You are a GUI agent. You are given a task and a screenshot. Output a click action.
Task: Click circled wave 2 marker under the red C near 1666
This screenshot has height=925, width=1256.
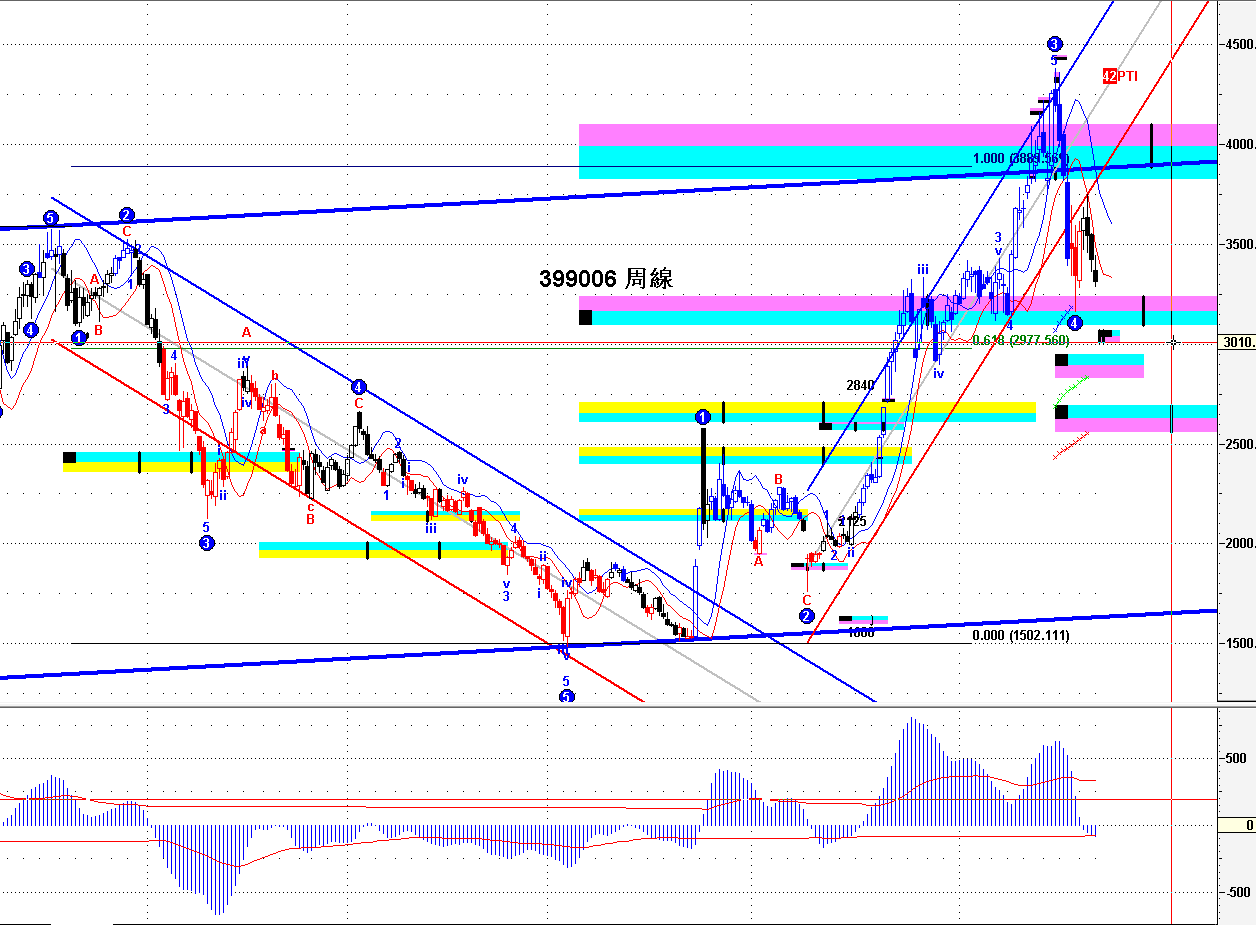807,616
